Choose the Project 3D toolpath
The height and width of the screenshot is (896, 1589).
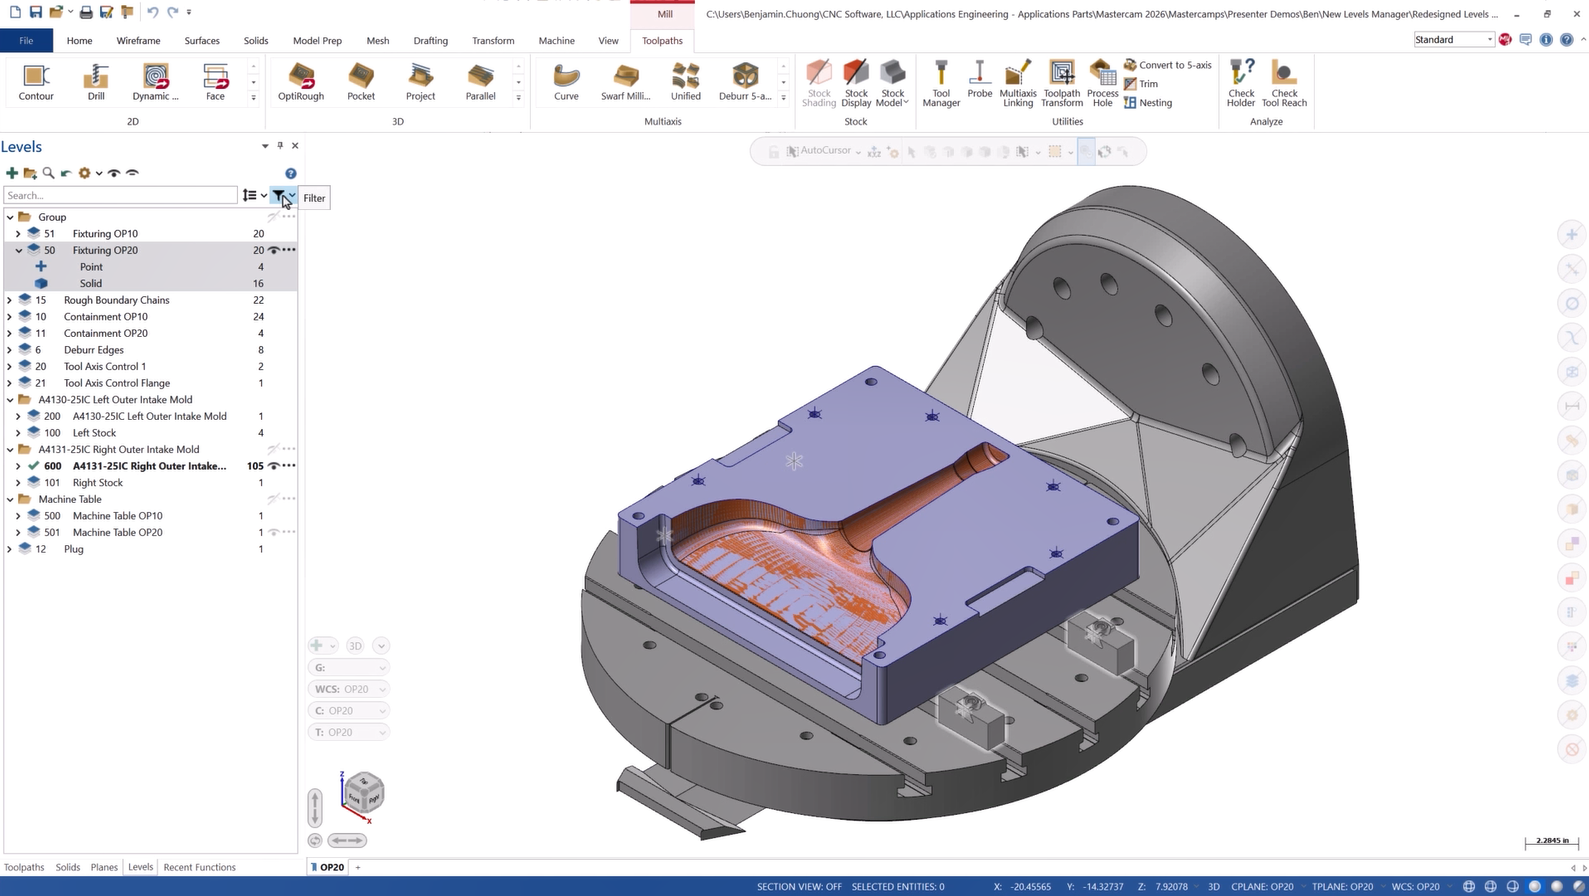(x=421, y=82)
